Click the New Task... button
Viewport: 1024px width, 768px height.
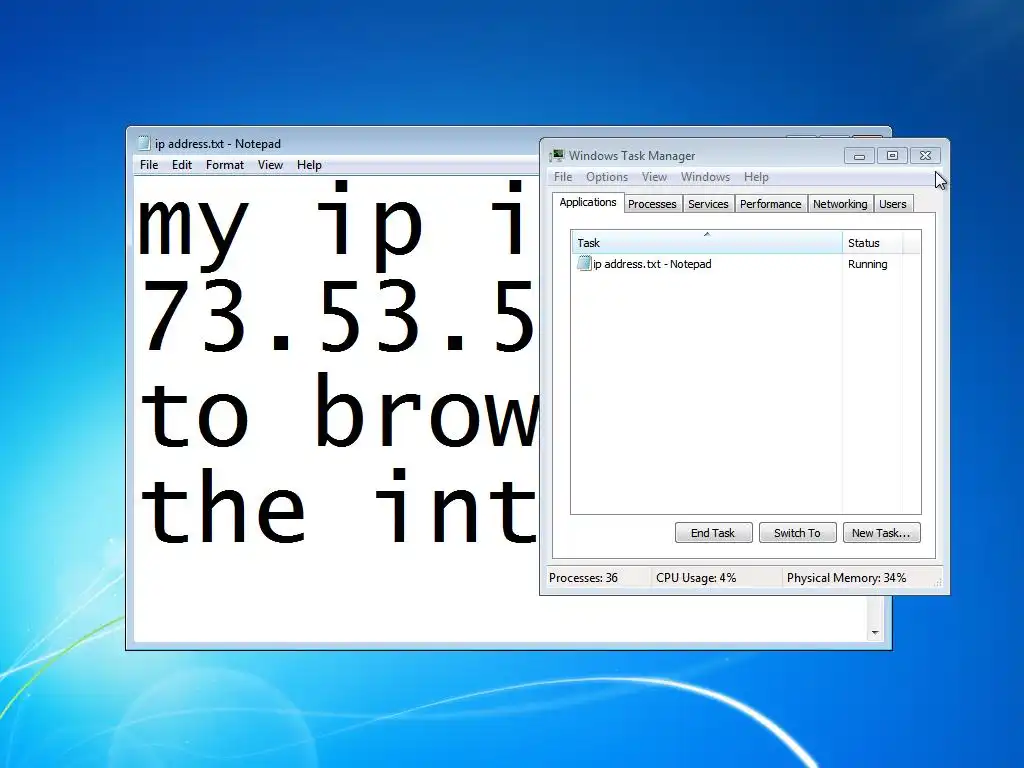pyautogui.click(x=881, y=533)
